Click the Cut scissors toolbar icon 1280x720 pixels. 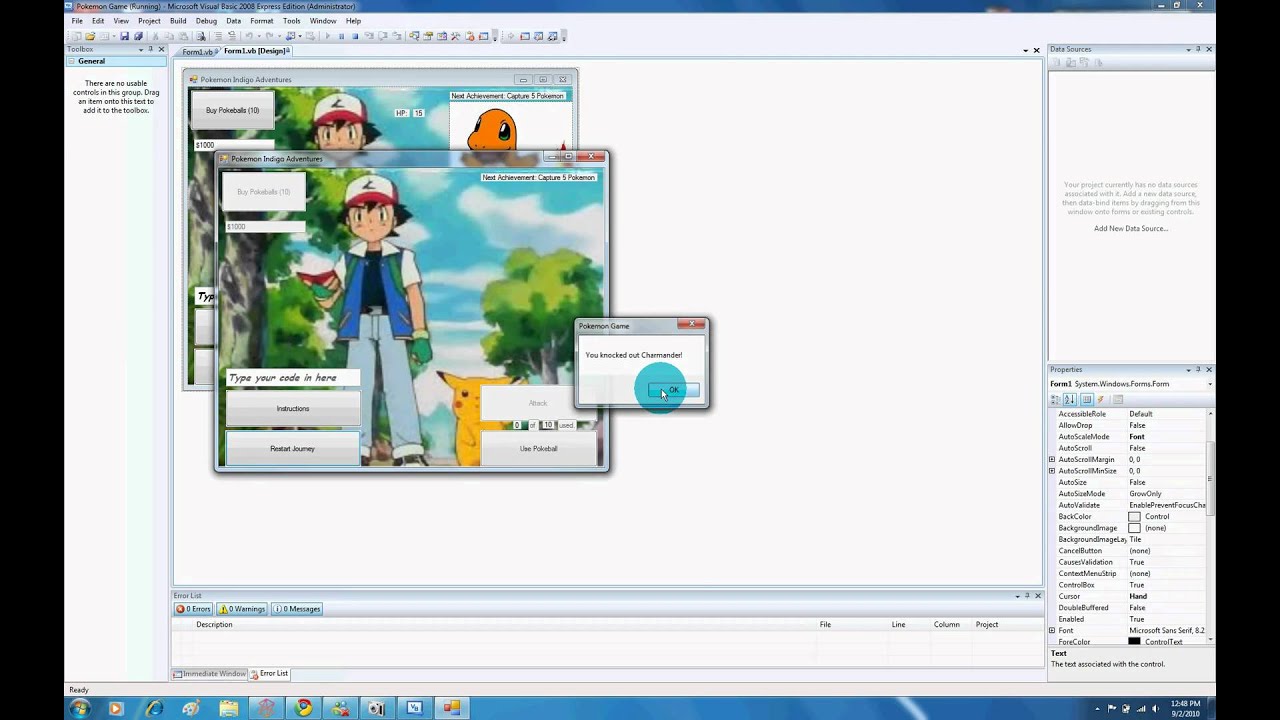(155, 36)
